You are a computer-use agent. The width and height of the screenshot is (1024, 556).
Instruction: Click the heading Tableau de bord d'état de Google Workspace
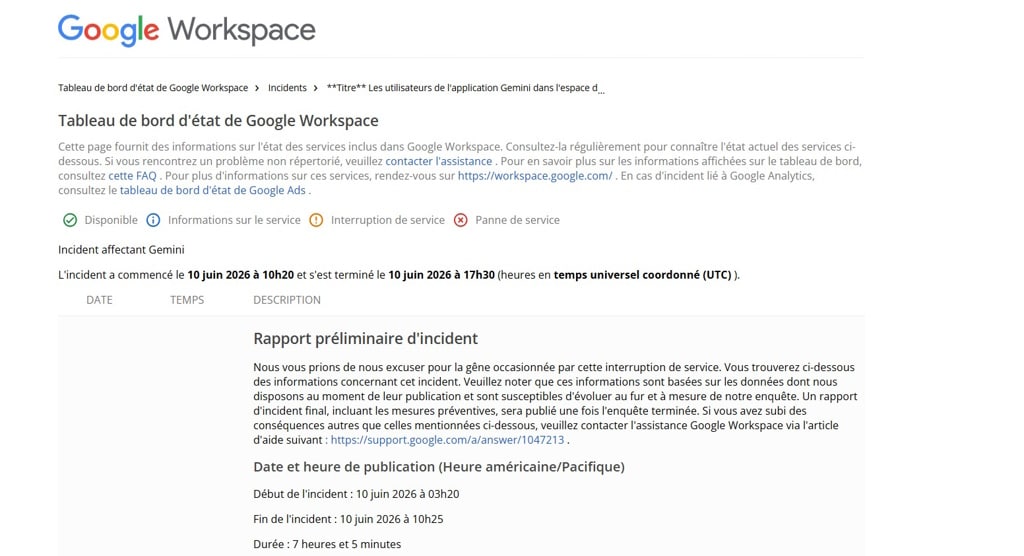218,121
